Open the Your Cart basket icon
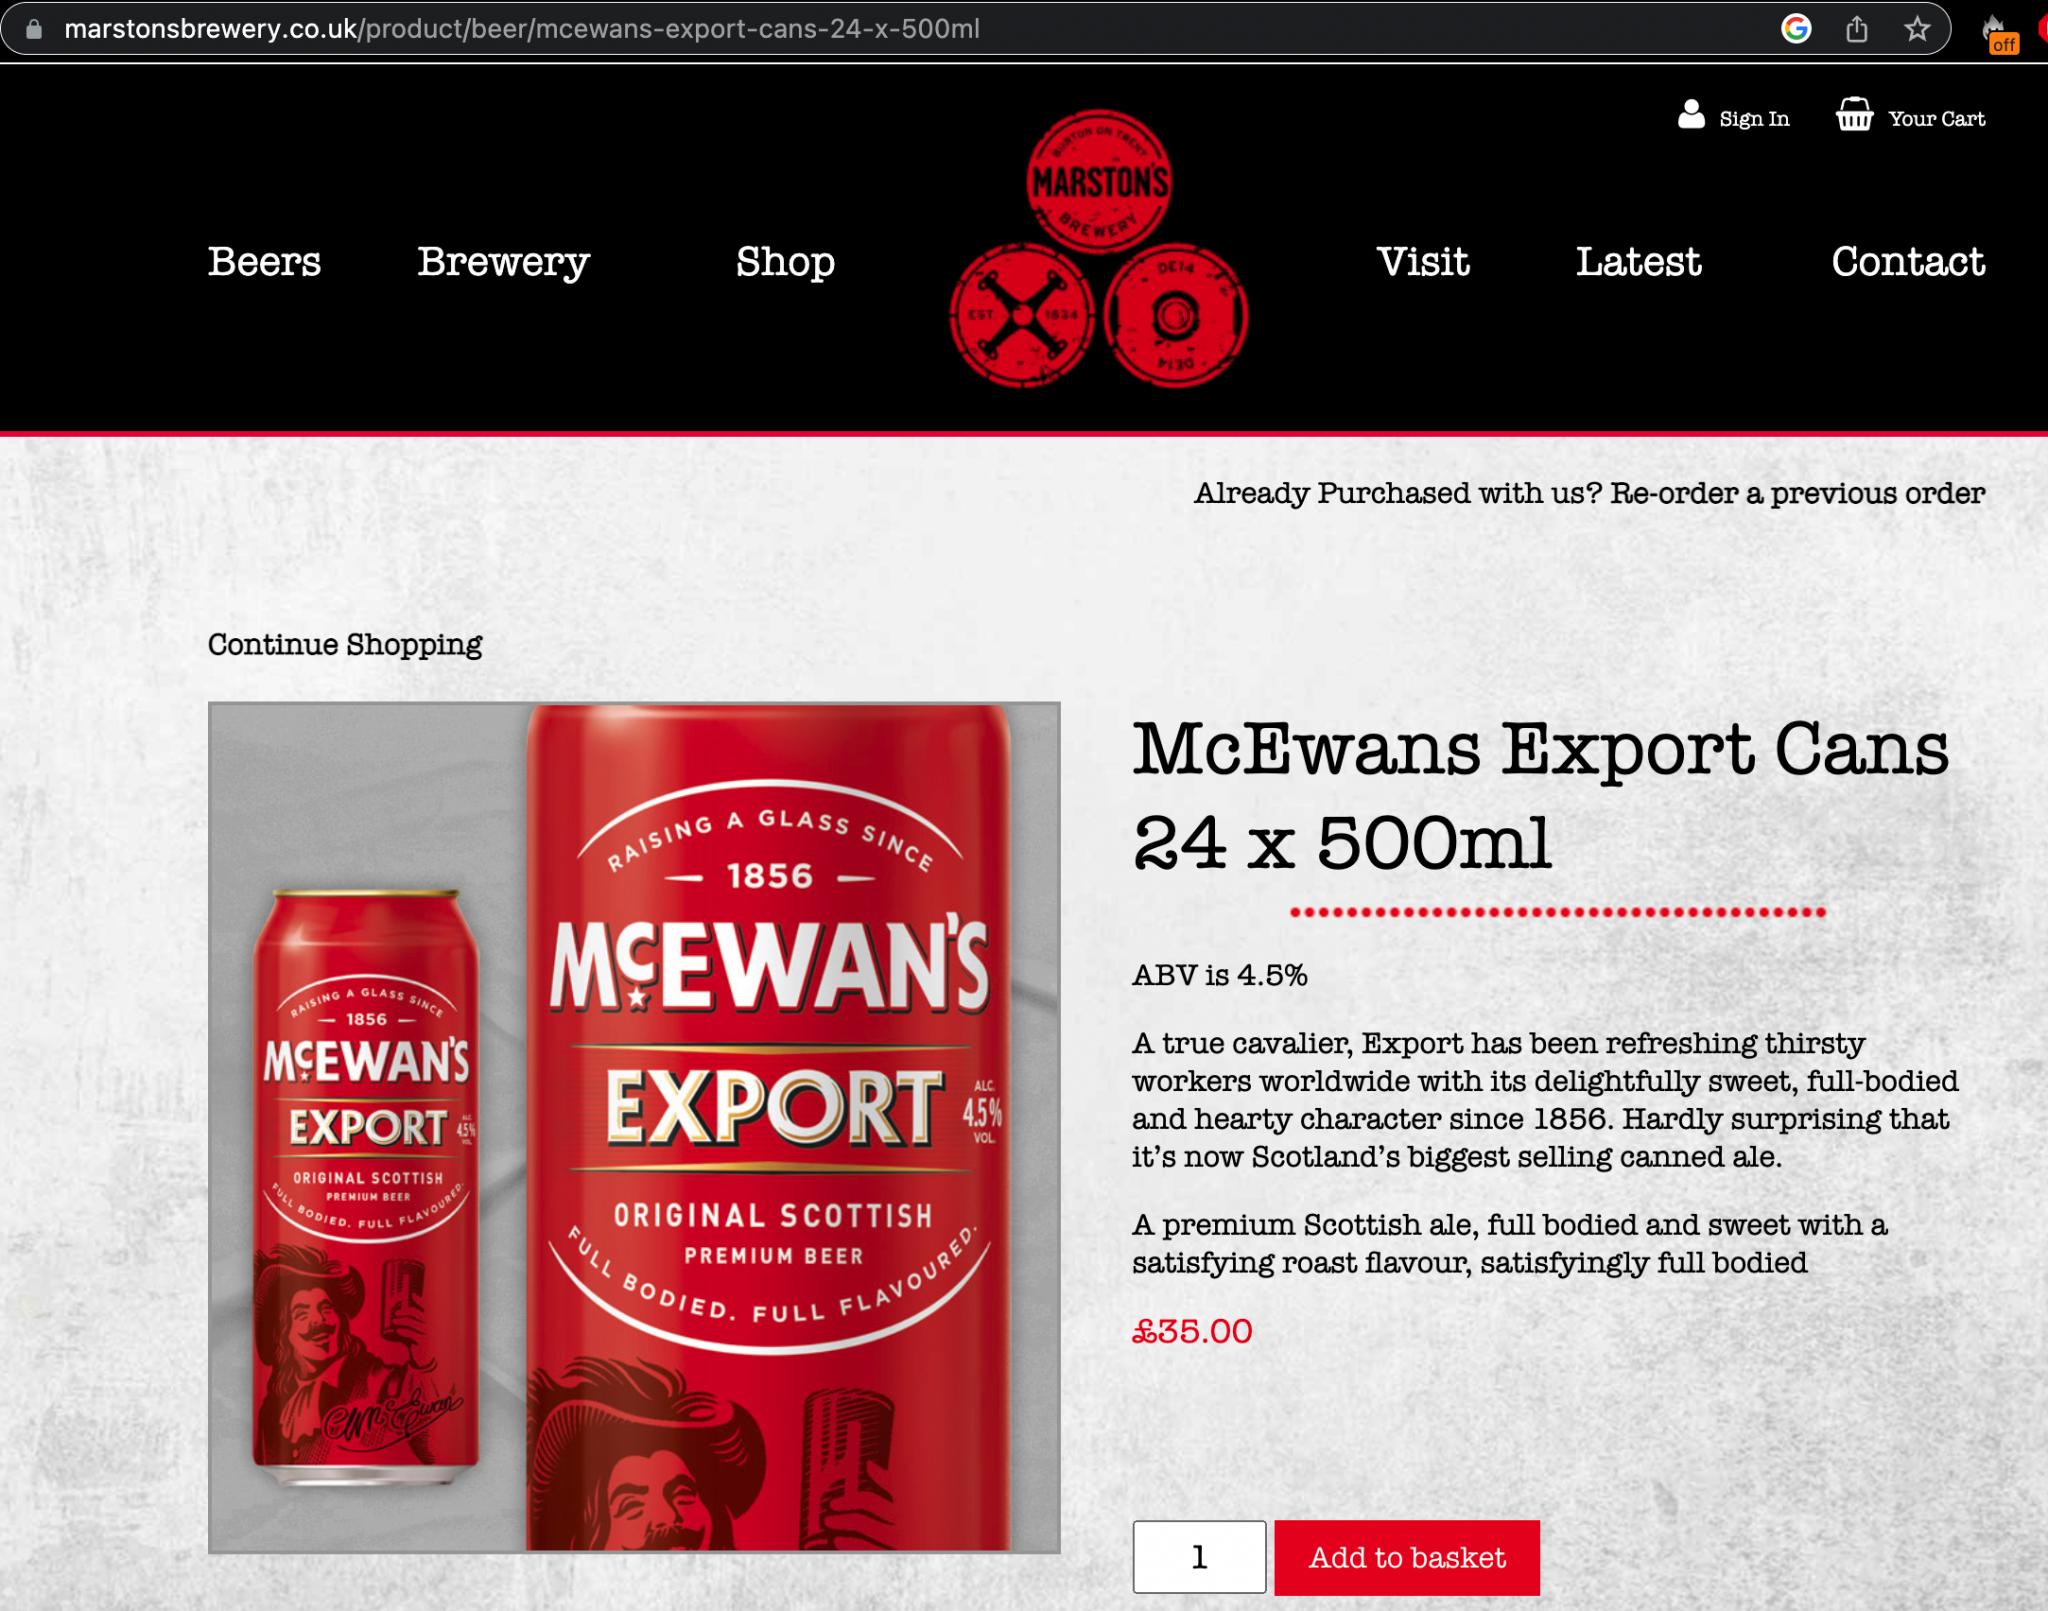 coord(1854,115)
